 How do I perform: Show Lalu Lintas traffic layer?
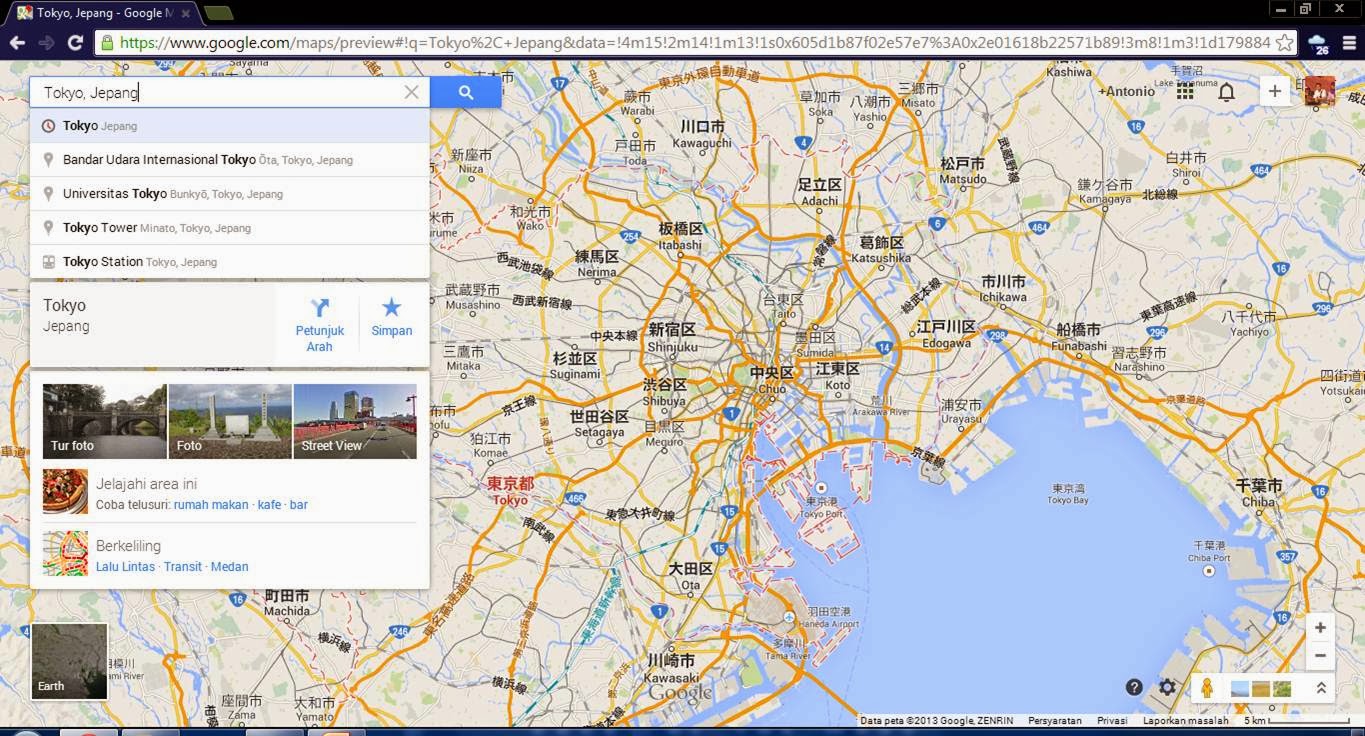pyautogui.click(x=125, y=567)
